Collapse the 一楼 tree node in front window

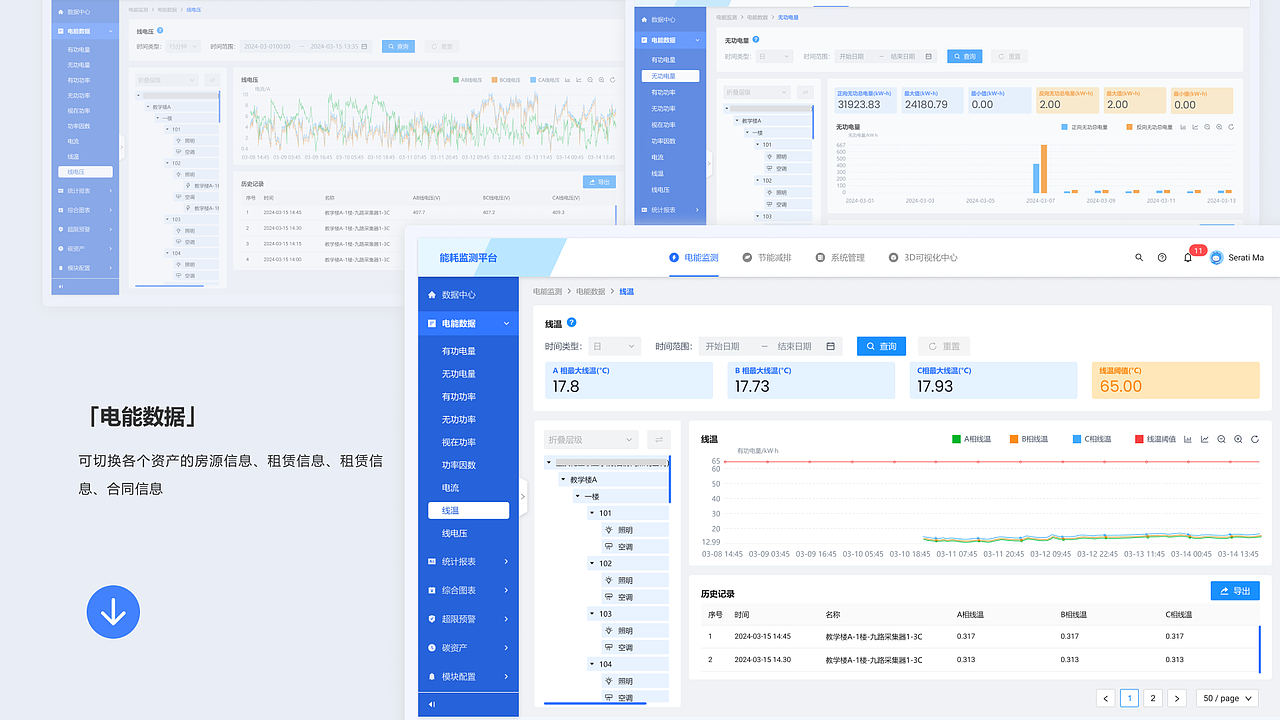pos(577,497)
